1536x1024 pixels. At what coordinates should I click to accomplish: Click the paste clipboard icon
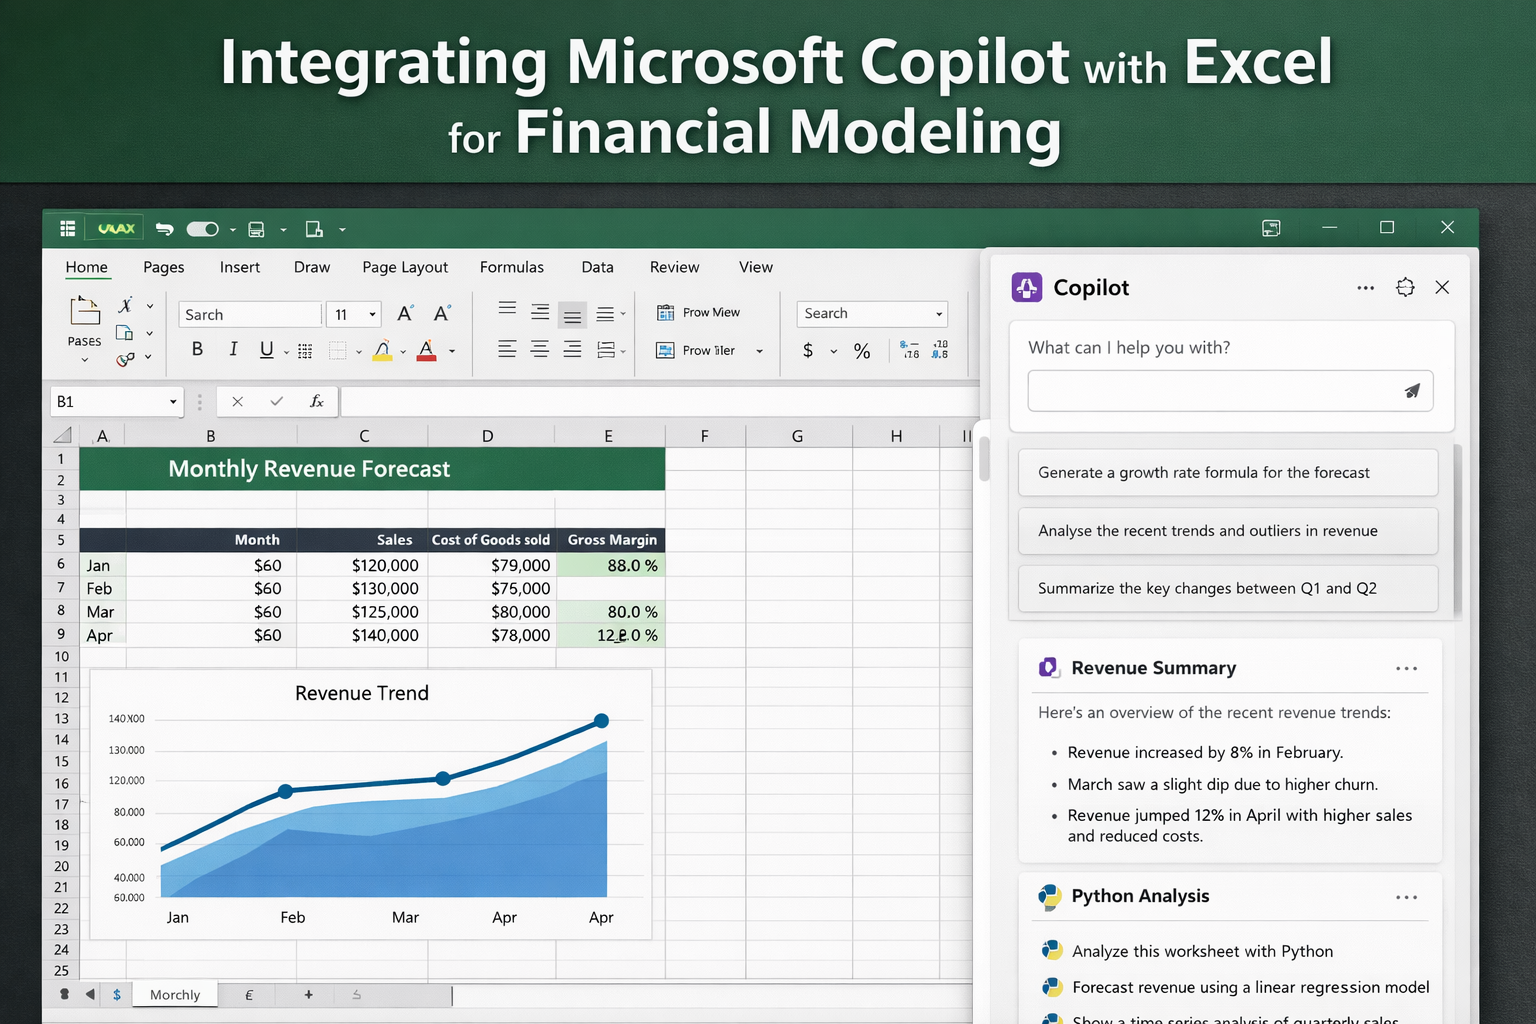click(85, 311)
